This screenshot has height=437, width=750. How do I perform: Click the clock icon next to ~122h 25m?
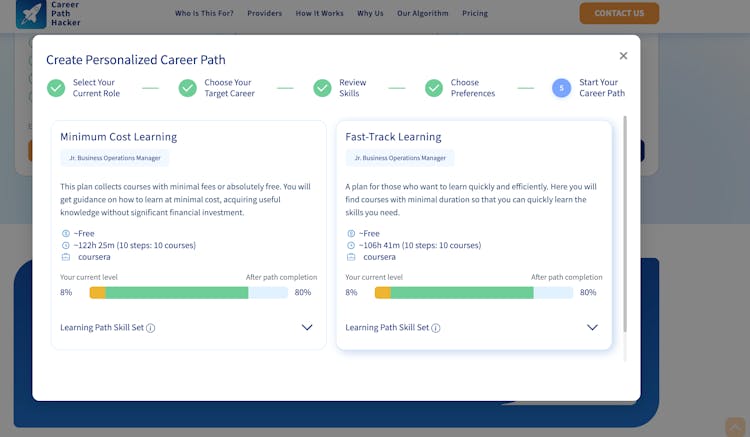pyautogui.click(x=65, y=245)
